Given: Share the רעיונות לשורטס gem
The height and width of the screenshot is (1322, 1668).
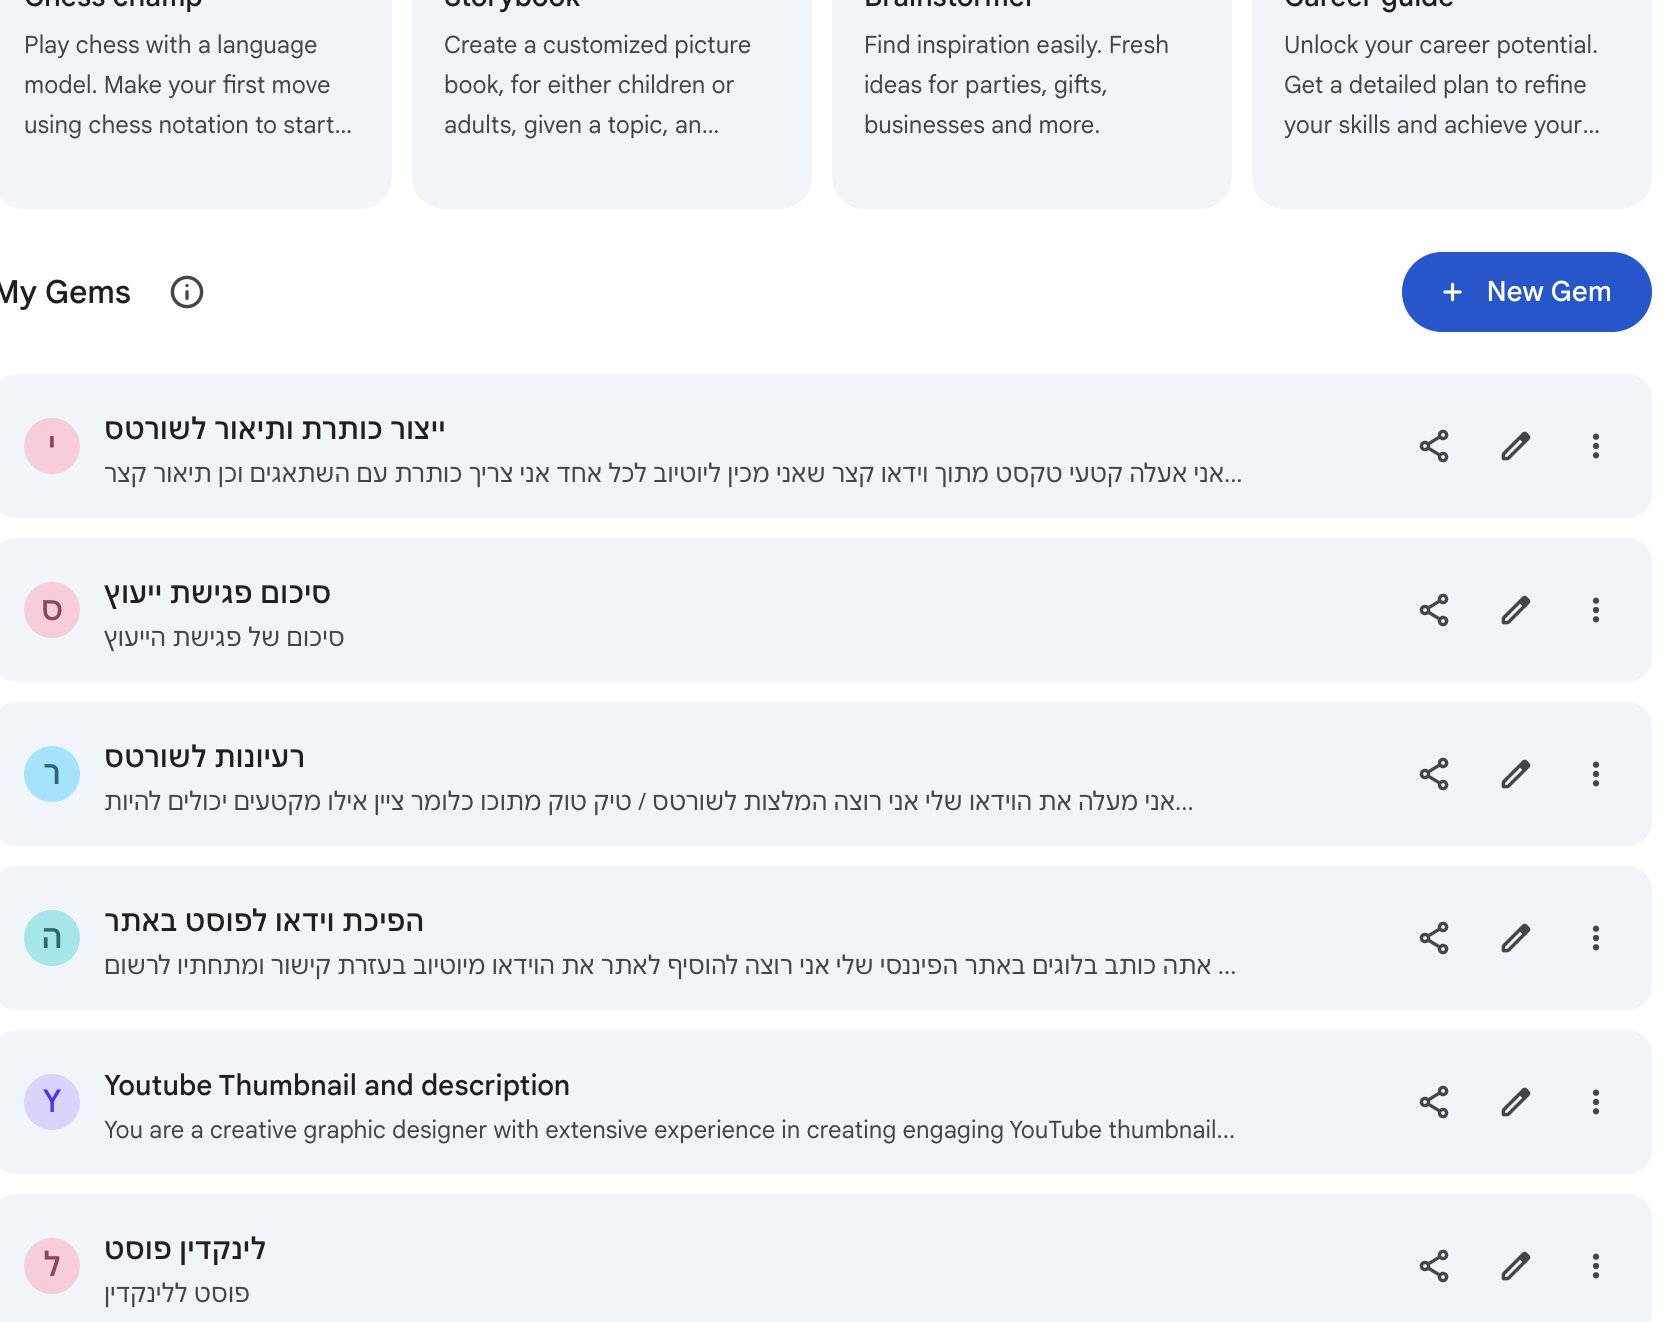Looking at the screenshot, I should (x=1434, y=774).
